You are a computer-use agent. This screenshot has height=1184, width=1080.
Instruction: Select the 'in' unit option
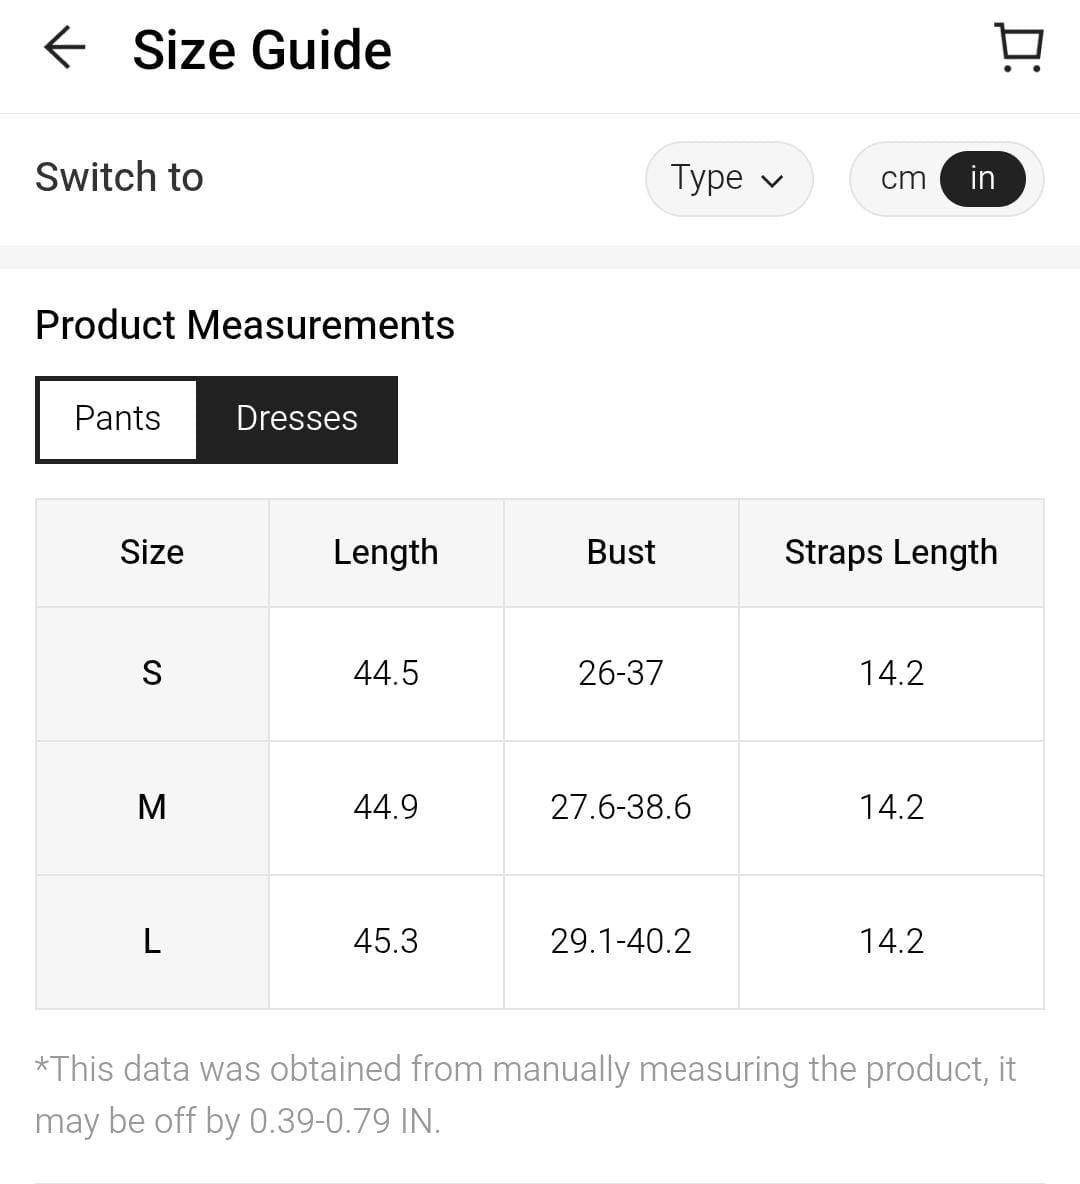tap(982, 178)
